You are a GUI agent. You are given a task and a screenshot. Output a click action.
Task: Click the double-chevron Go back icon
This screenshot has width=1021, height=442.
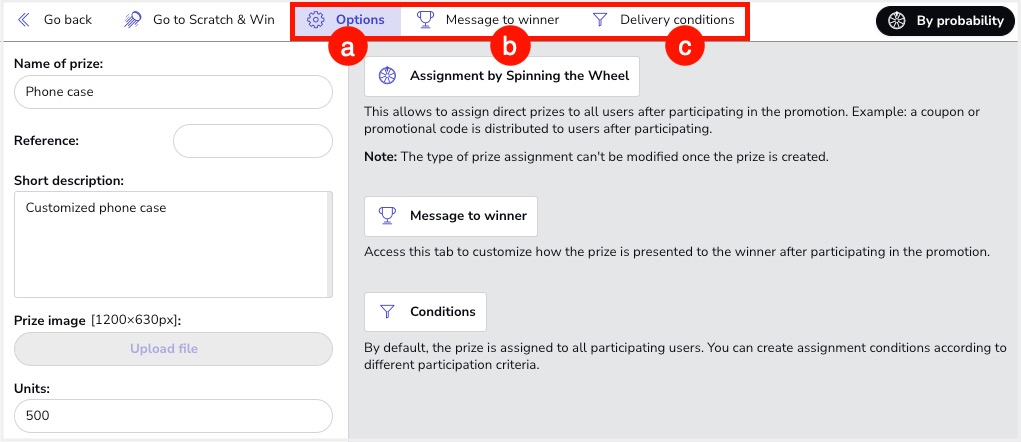point(24,20)
